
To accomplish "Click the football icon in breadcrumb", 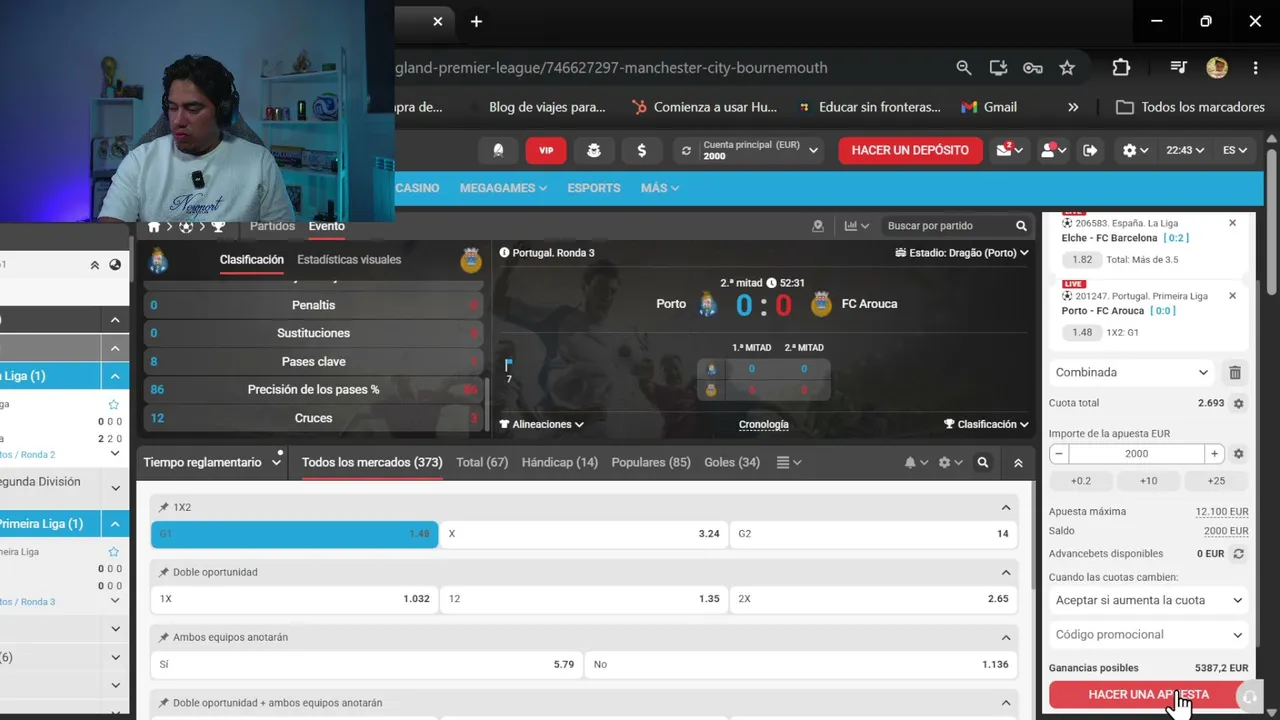I will pos(186,227).
